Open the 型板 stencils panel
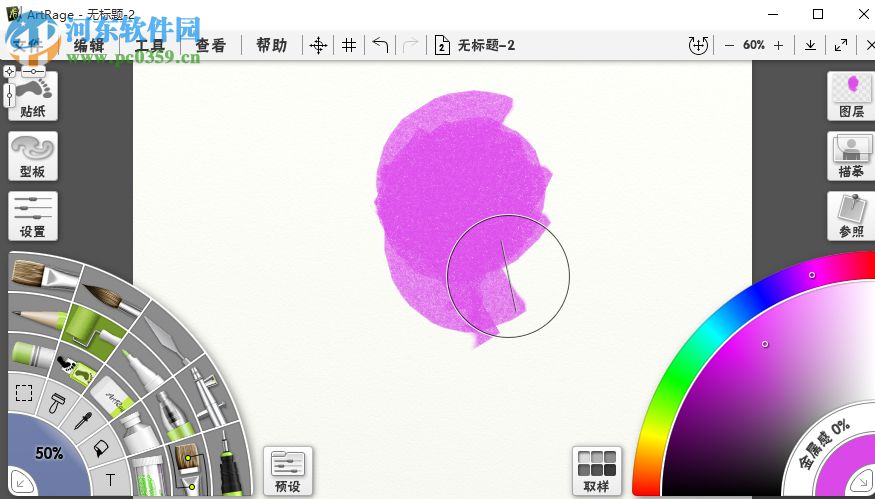The width and height of the screenshot is (875, 499). click(x=33, y=156)
